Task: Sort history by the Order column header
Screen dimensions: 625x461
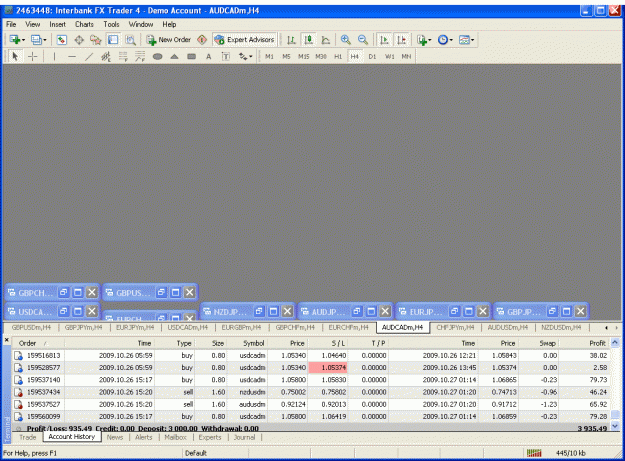Action: [x=38, y=343]
